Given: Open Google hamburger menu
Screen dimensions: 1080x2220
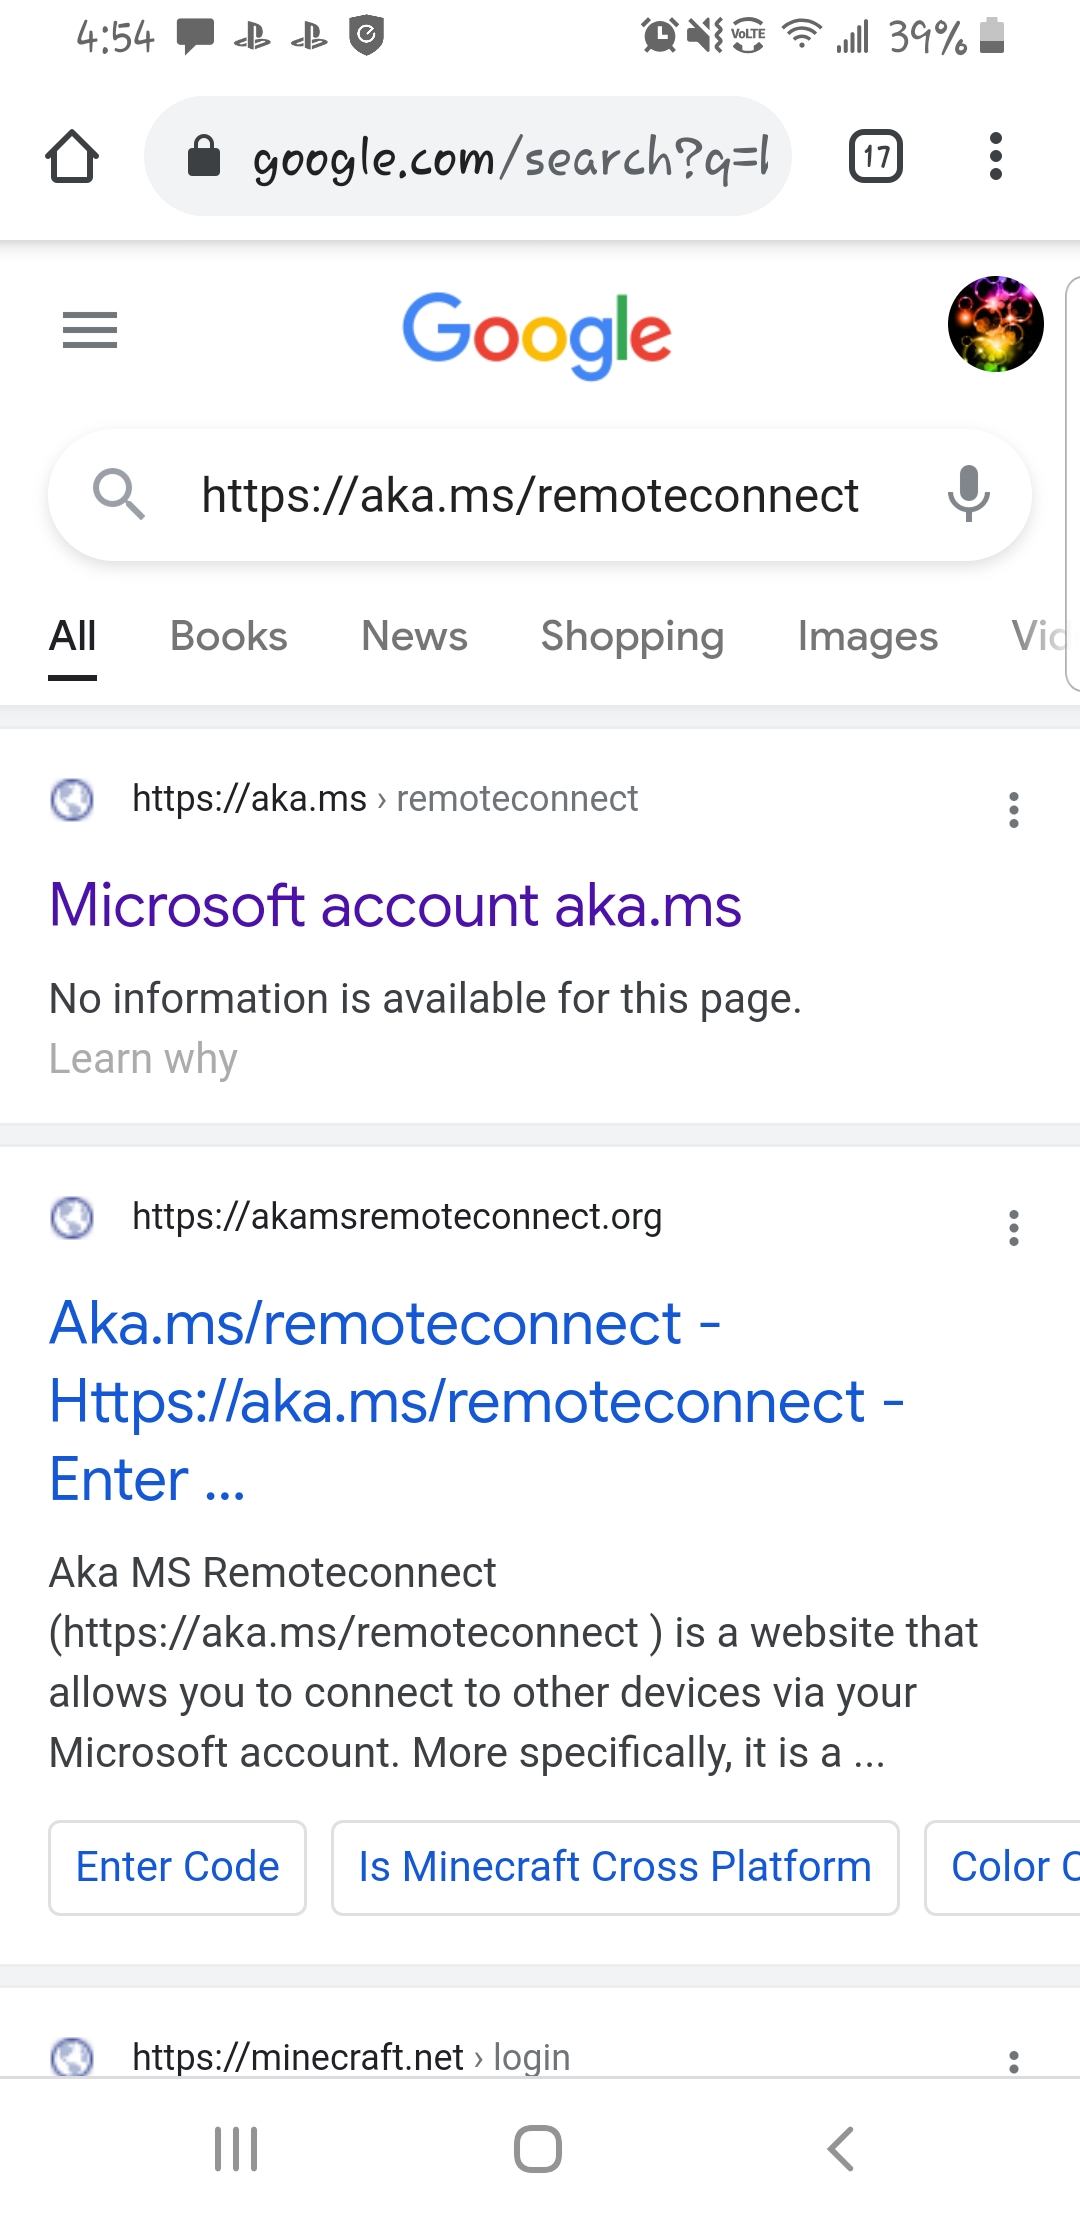Looking at the screenshot, I should (x=90, y=330).
